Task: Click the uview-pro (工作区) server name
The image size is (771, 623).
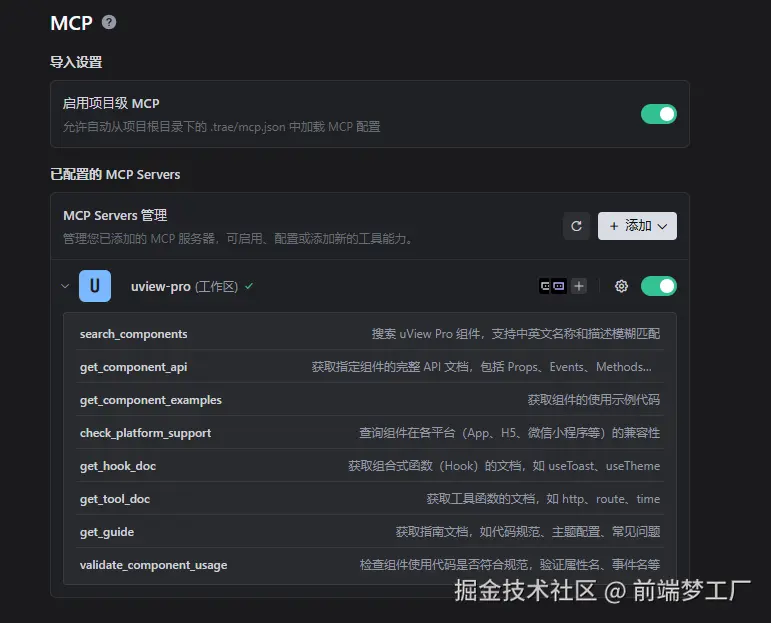Action: pyautogui.click(x=184, y=286)
